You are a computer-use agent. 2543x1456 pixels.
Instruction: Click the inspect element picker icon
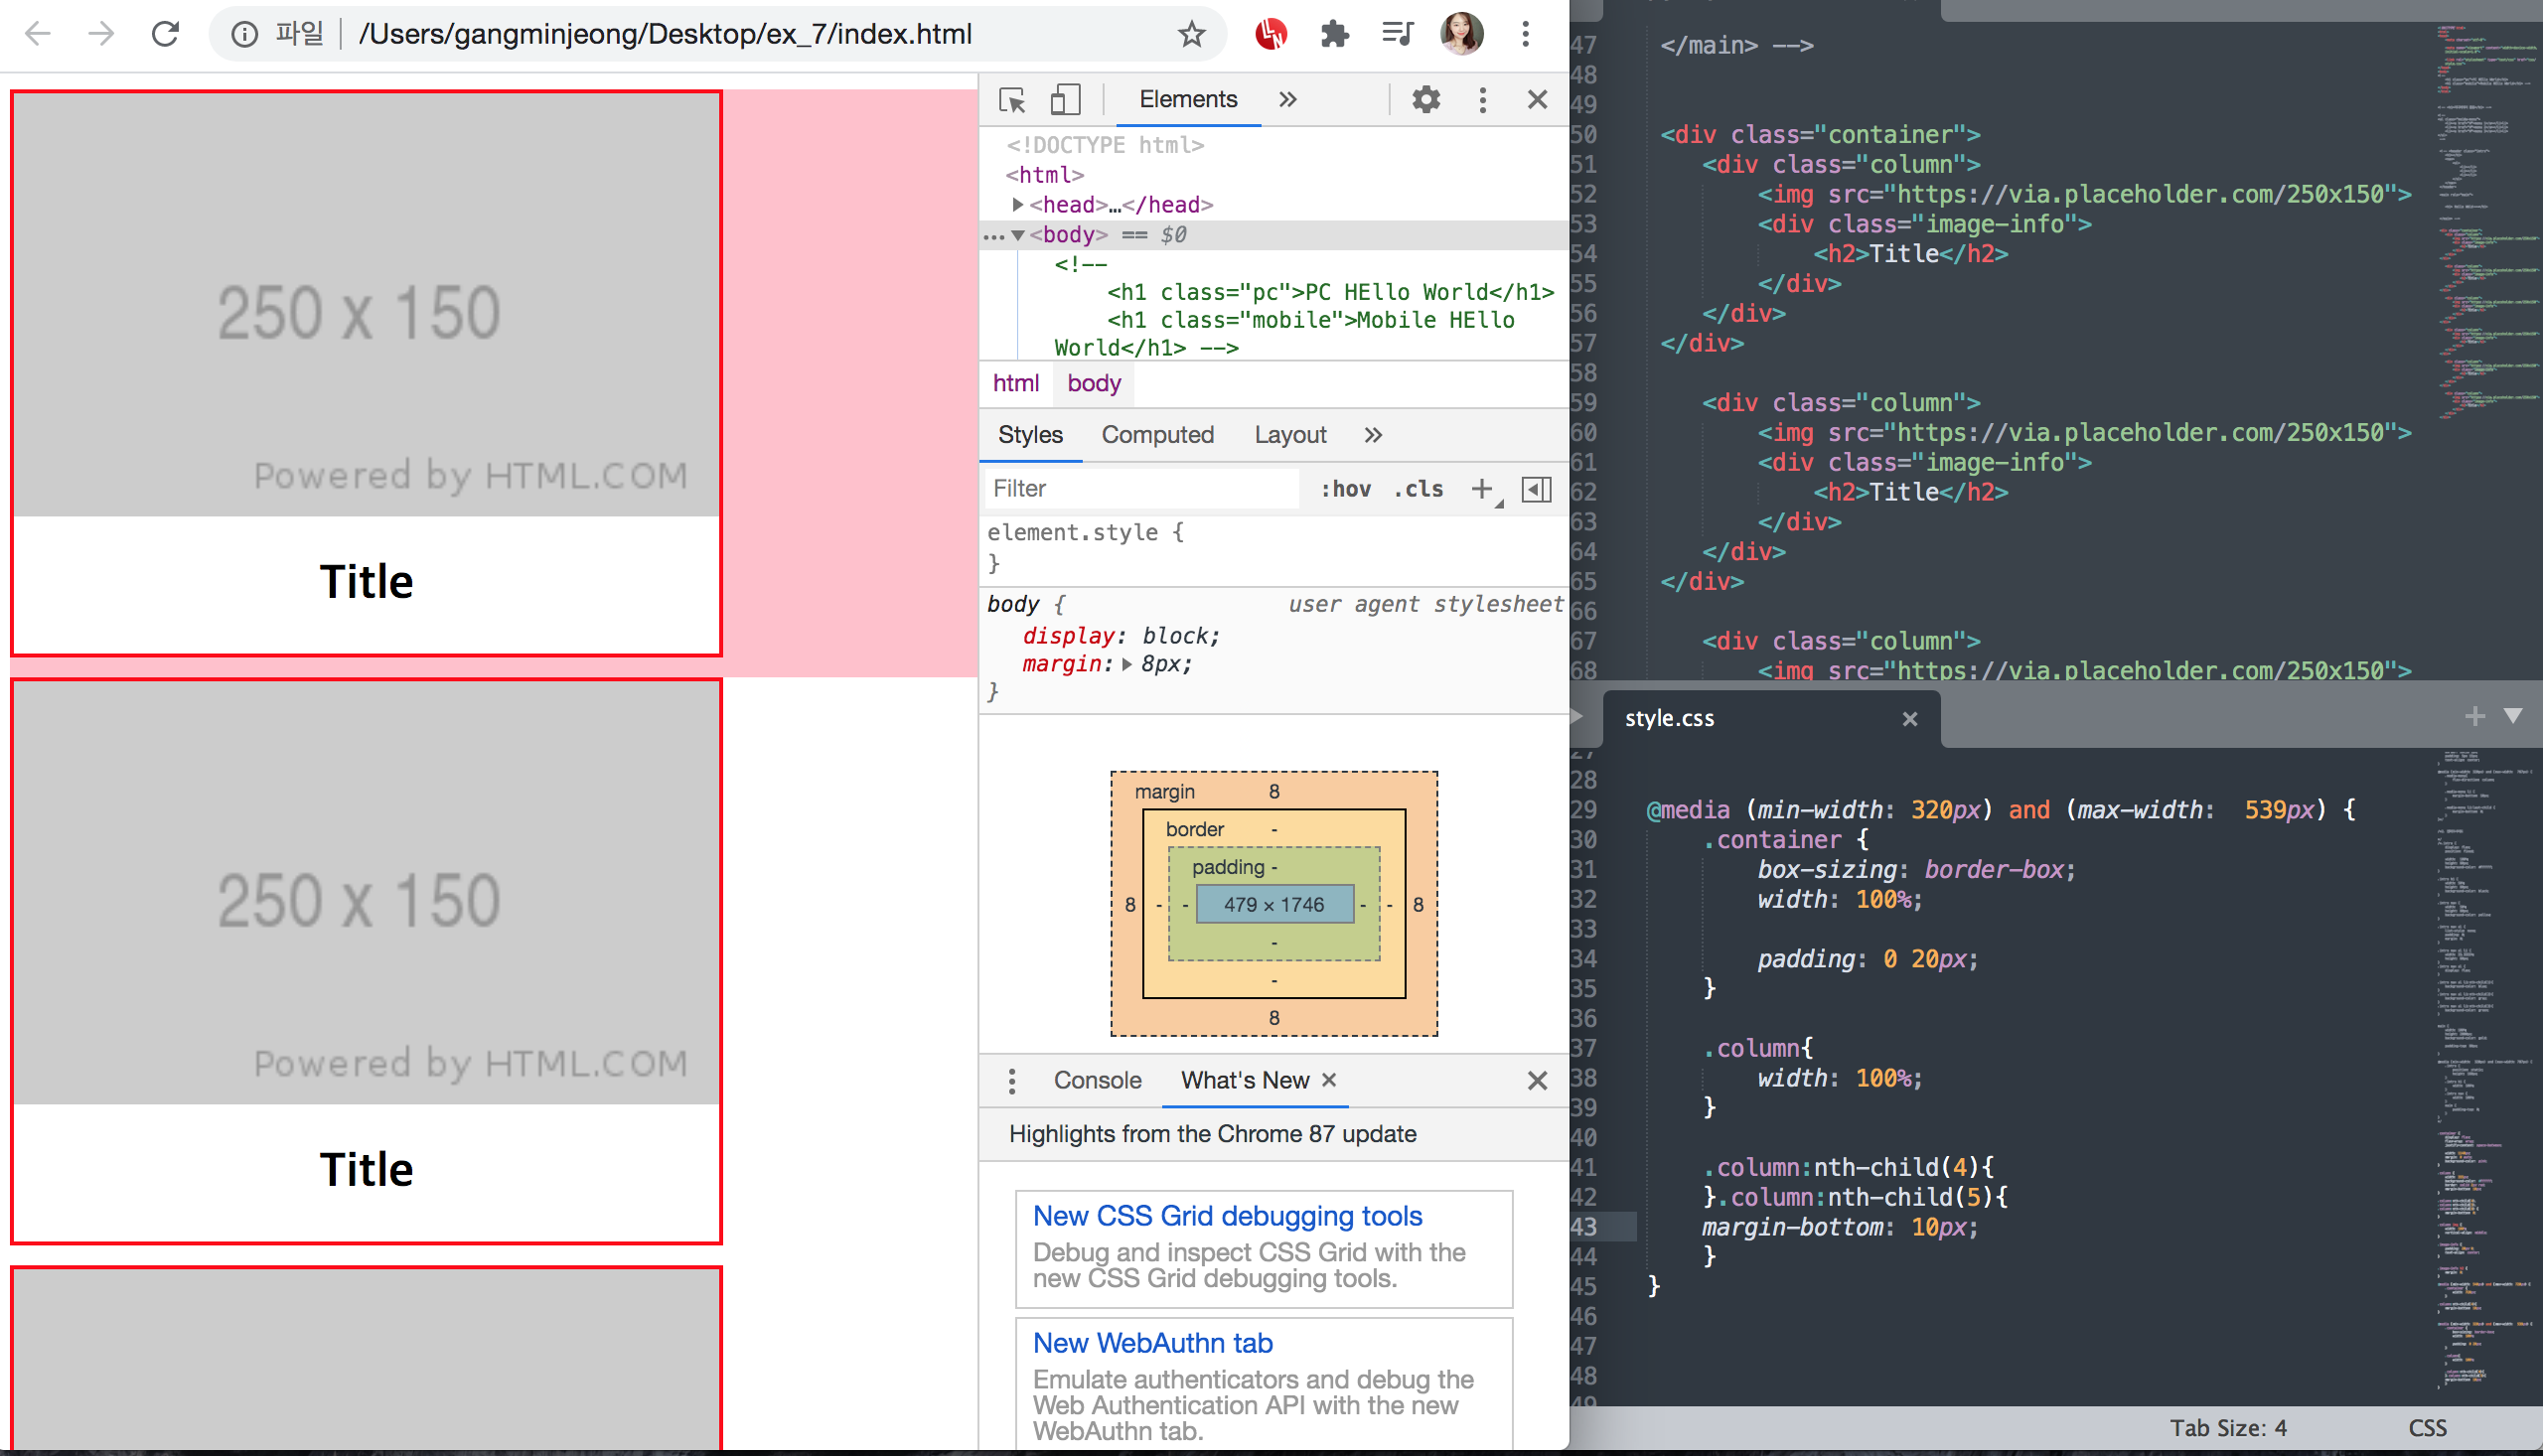[x=1011, y=100]
